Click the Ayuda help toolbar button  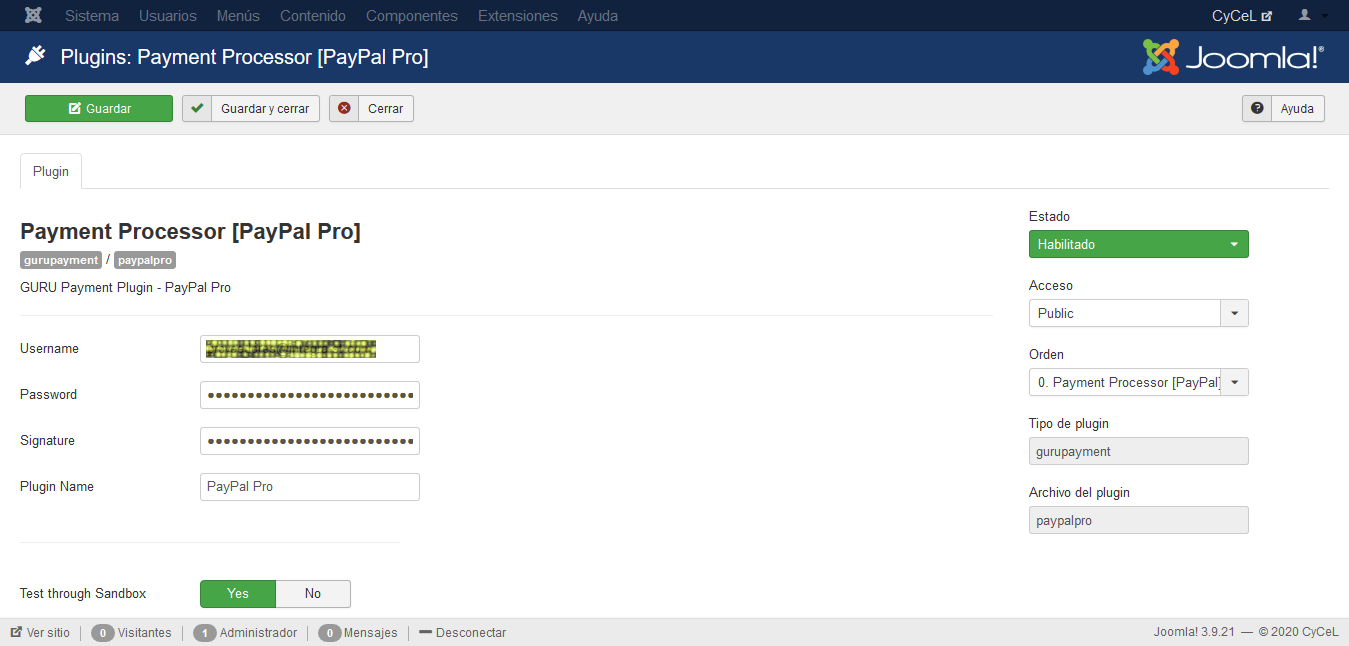pyautogui.click(x=1283, y=109)
